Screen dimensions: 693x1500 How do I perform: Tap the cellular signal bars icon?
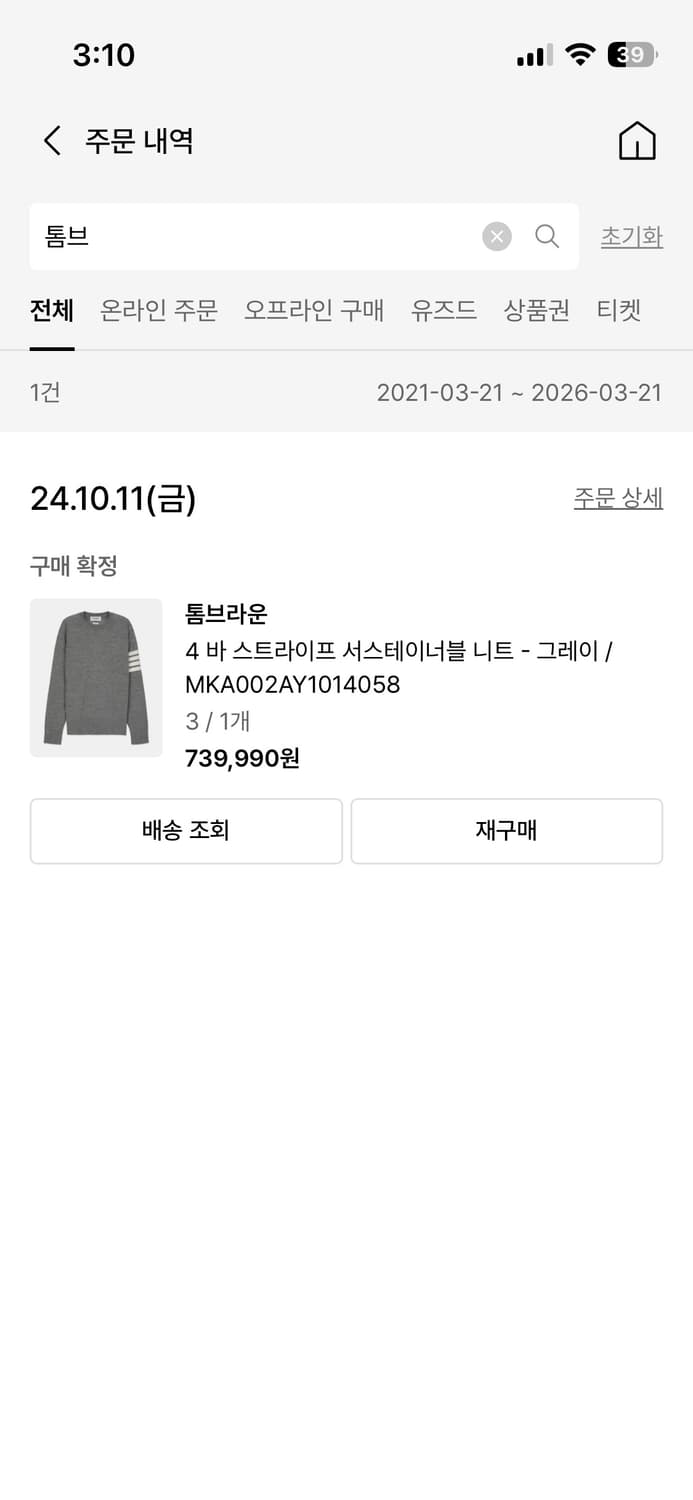click(533, 55)
